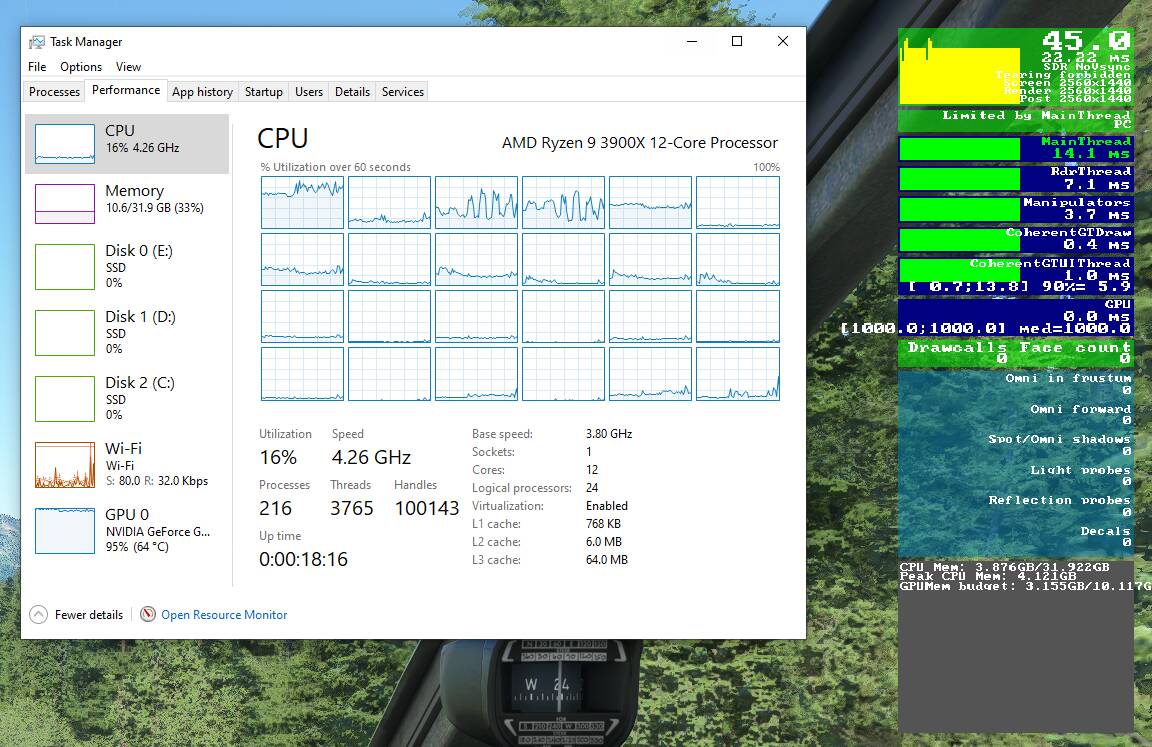Screen dimensions: 1152x747
Task: Switch to the Processes tab
Action: point(54,92)
